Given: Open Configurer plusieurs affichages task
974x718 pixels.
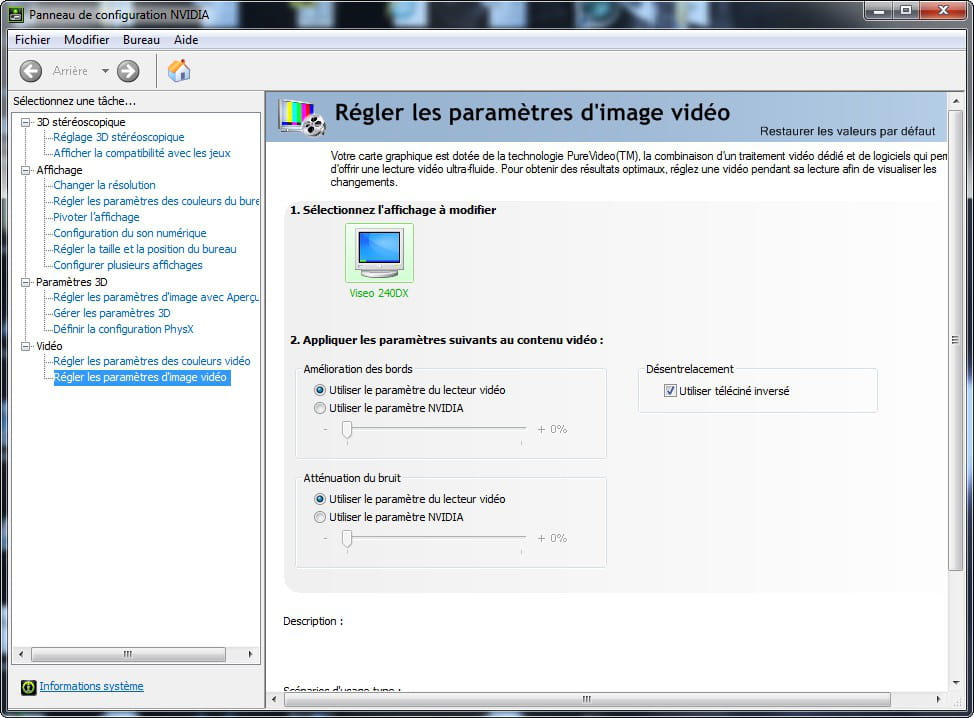Looking at the screenshot, I should 128,265.
